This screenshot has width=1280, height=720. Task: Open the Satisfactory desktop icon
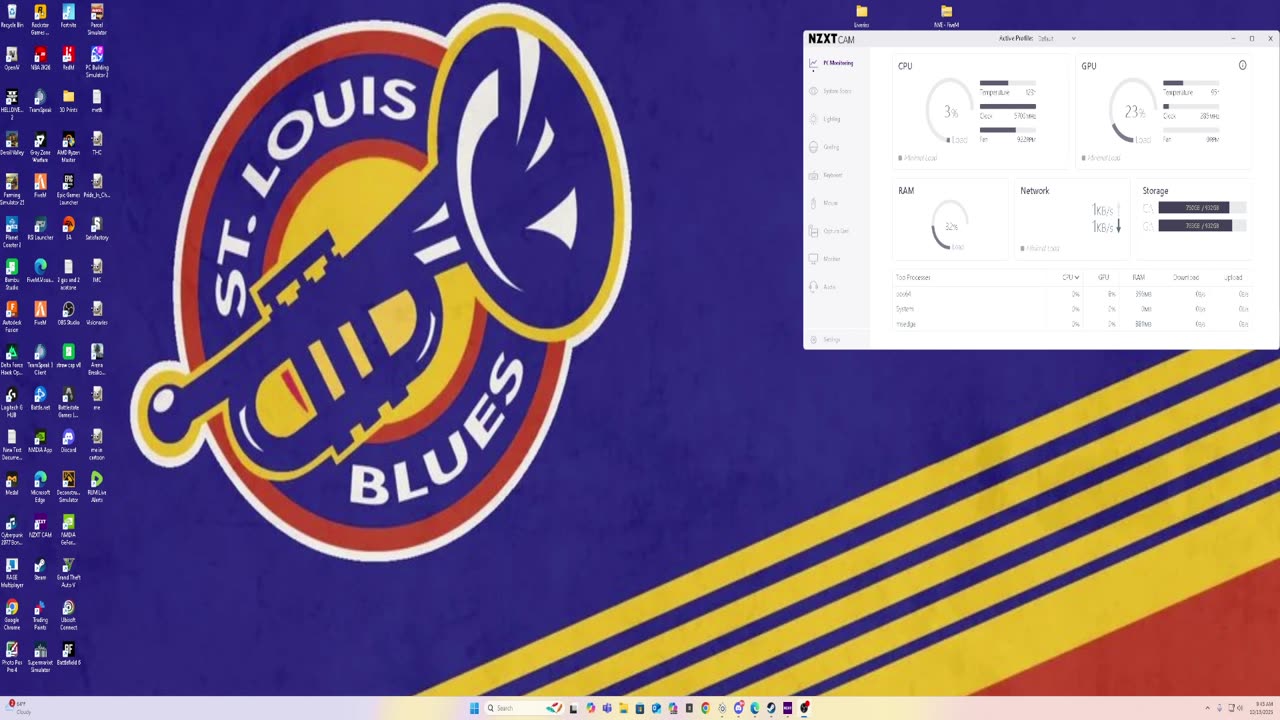pos(97,228)
